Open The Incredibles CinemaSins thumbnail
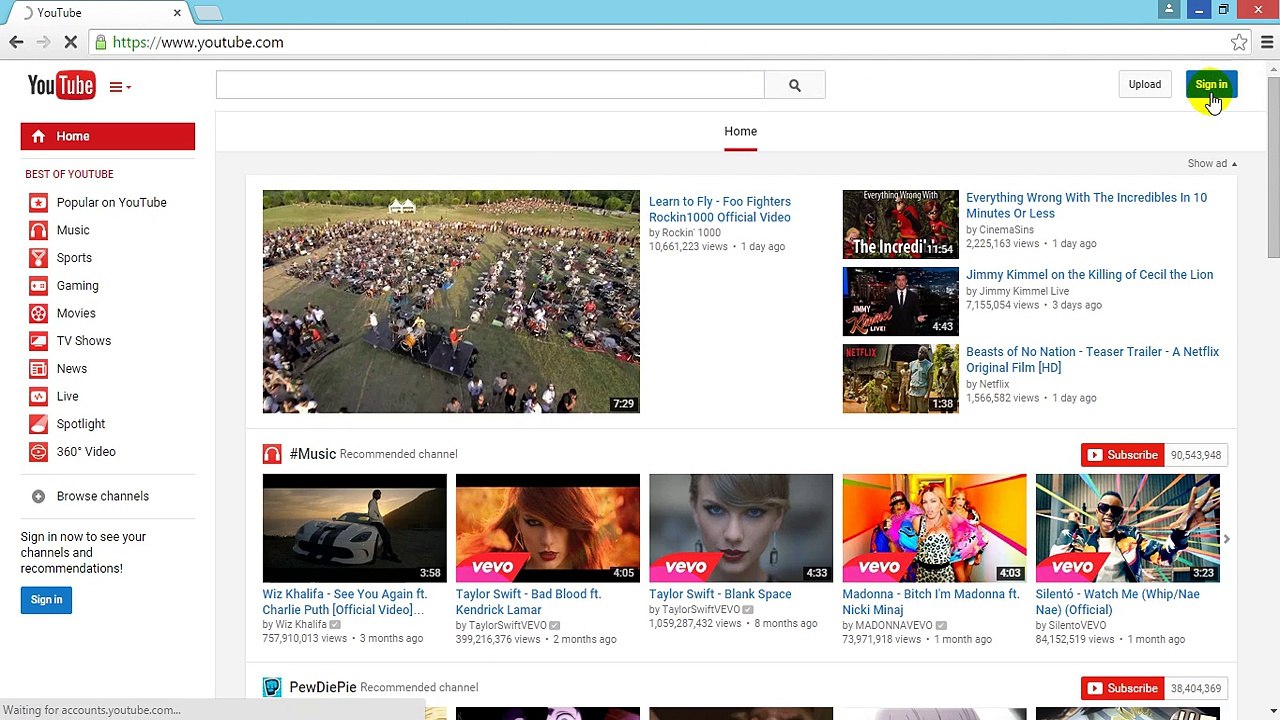Viewport: 1280px width, 720px height. (900, 224)
